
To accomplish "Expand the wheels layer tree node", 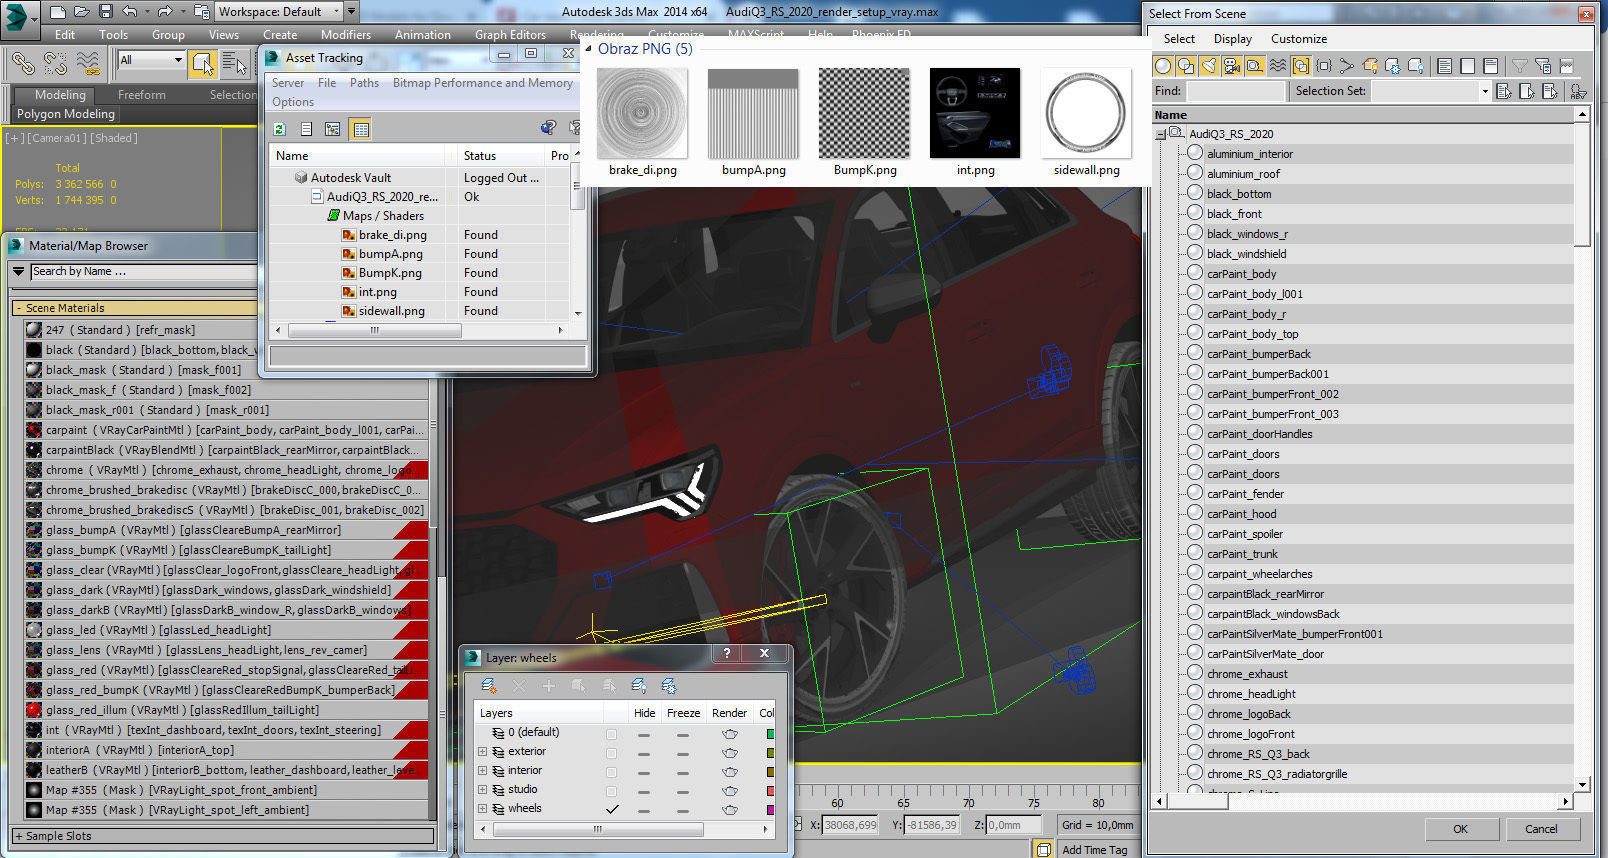I will [482, 809].
